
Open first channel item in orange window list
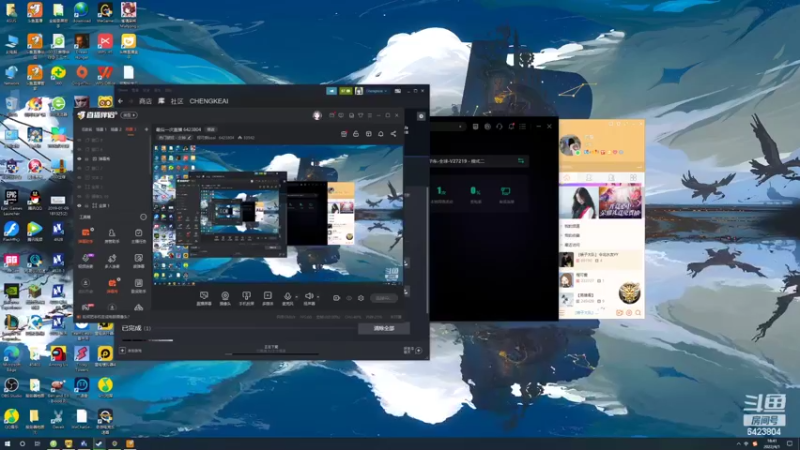click(601, 259)
